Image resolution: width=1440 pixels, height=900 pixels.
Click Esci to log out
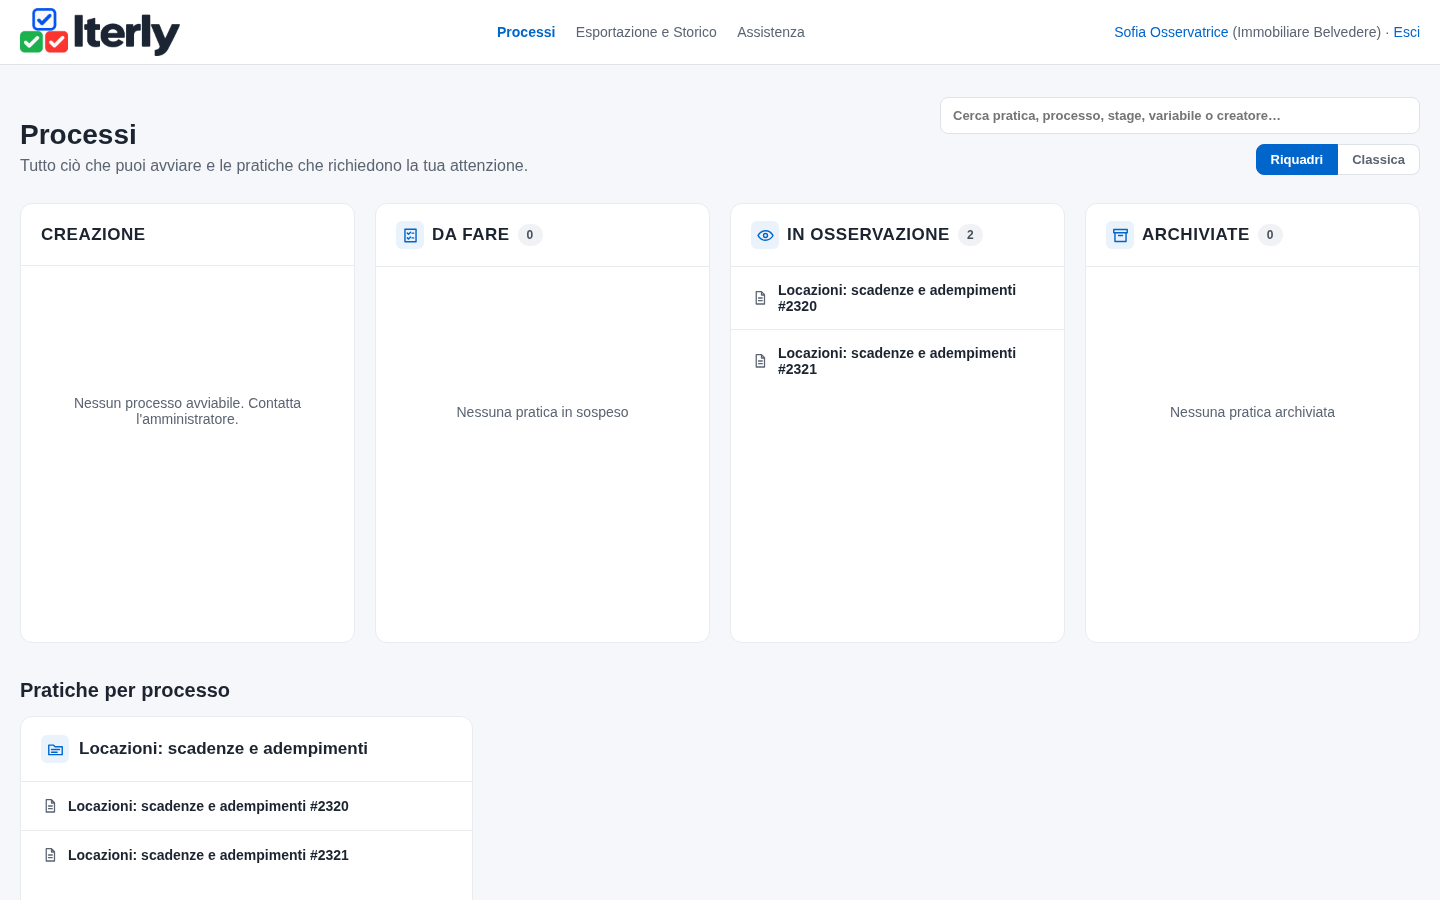pyautogui.click(x=1406, y=32)
